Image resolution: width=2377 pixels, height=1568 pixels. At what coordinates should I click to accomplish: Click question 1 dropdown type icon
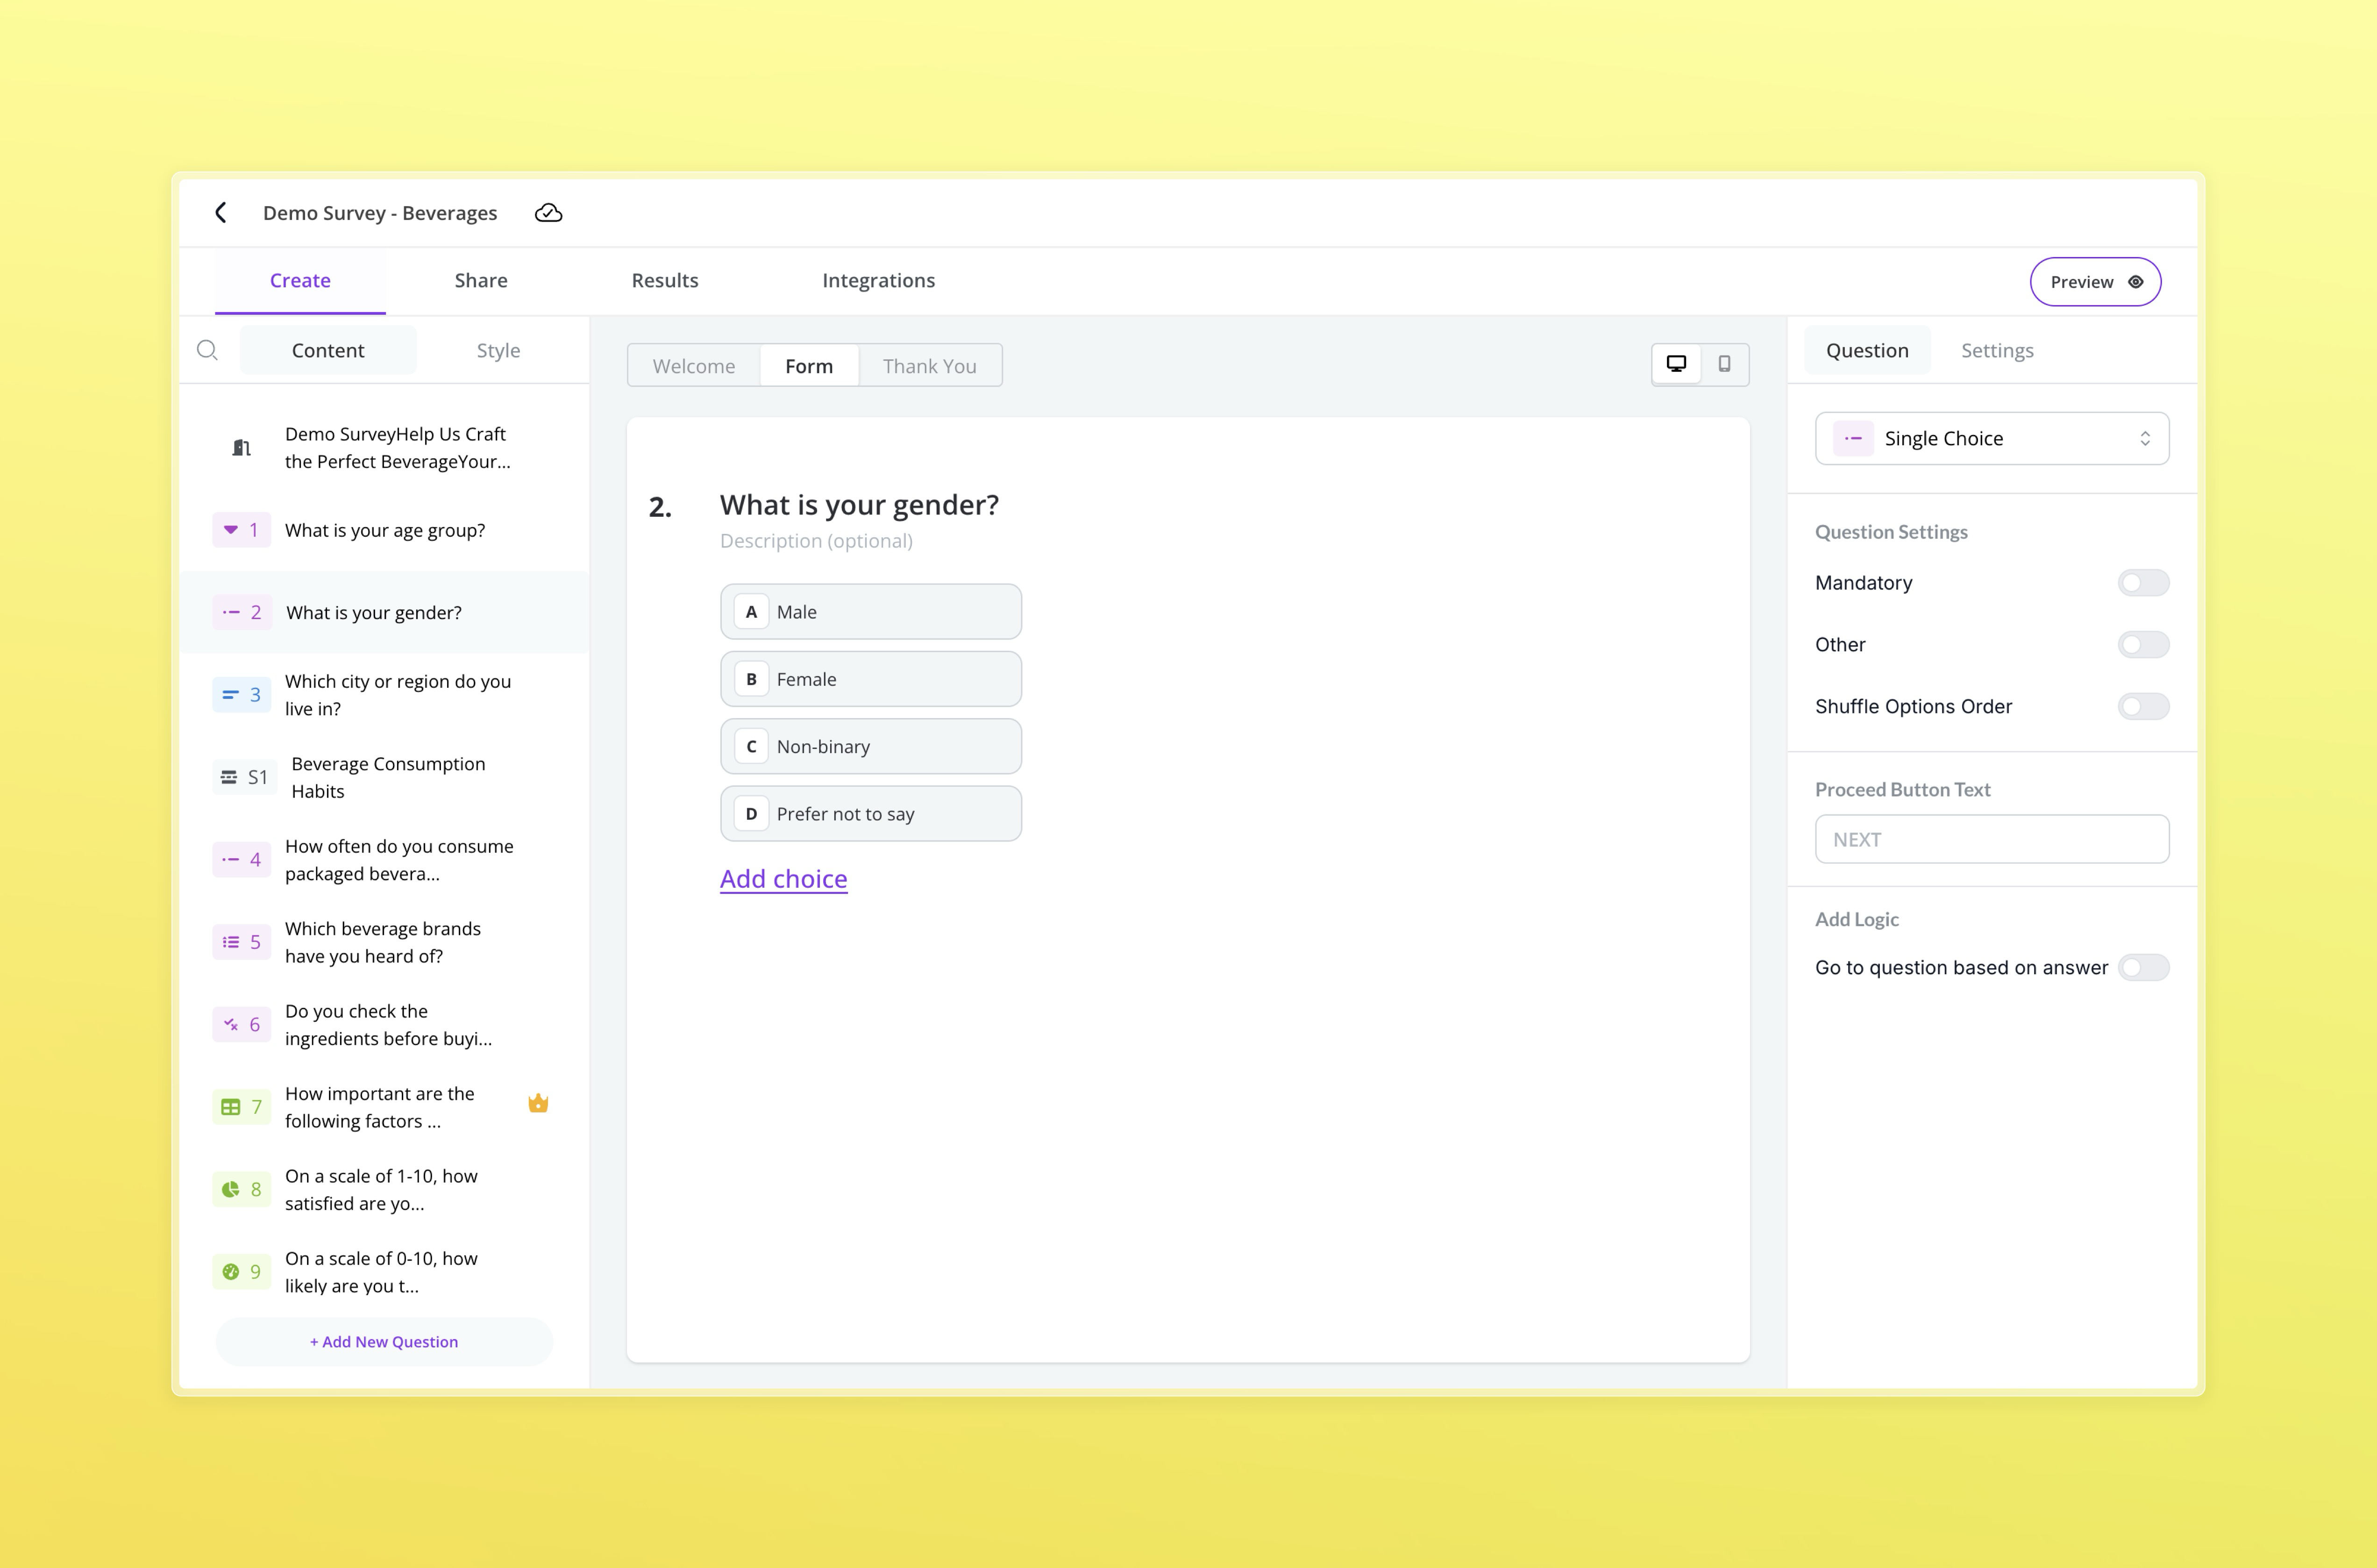pyautogui.click(x=231, y=529)
